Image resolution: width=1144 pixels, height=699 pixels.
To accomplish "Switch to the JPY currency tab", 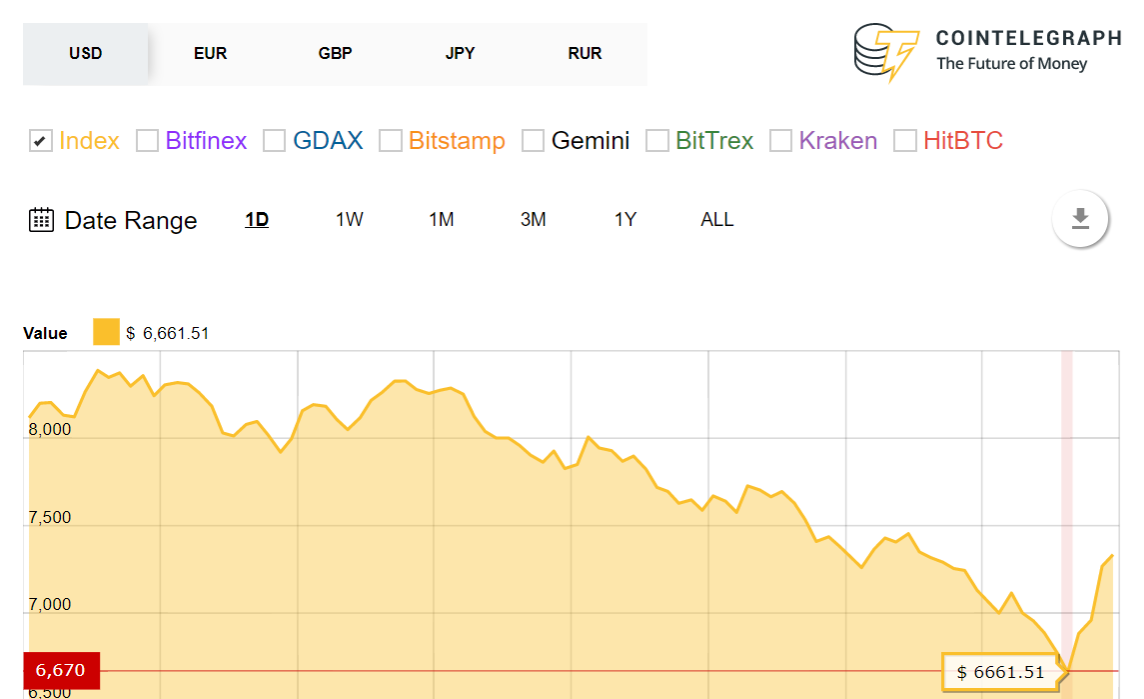I will (460, 53).
